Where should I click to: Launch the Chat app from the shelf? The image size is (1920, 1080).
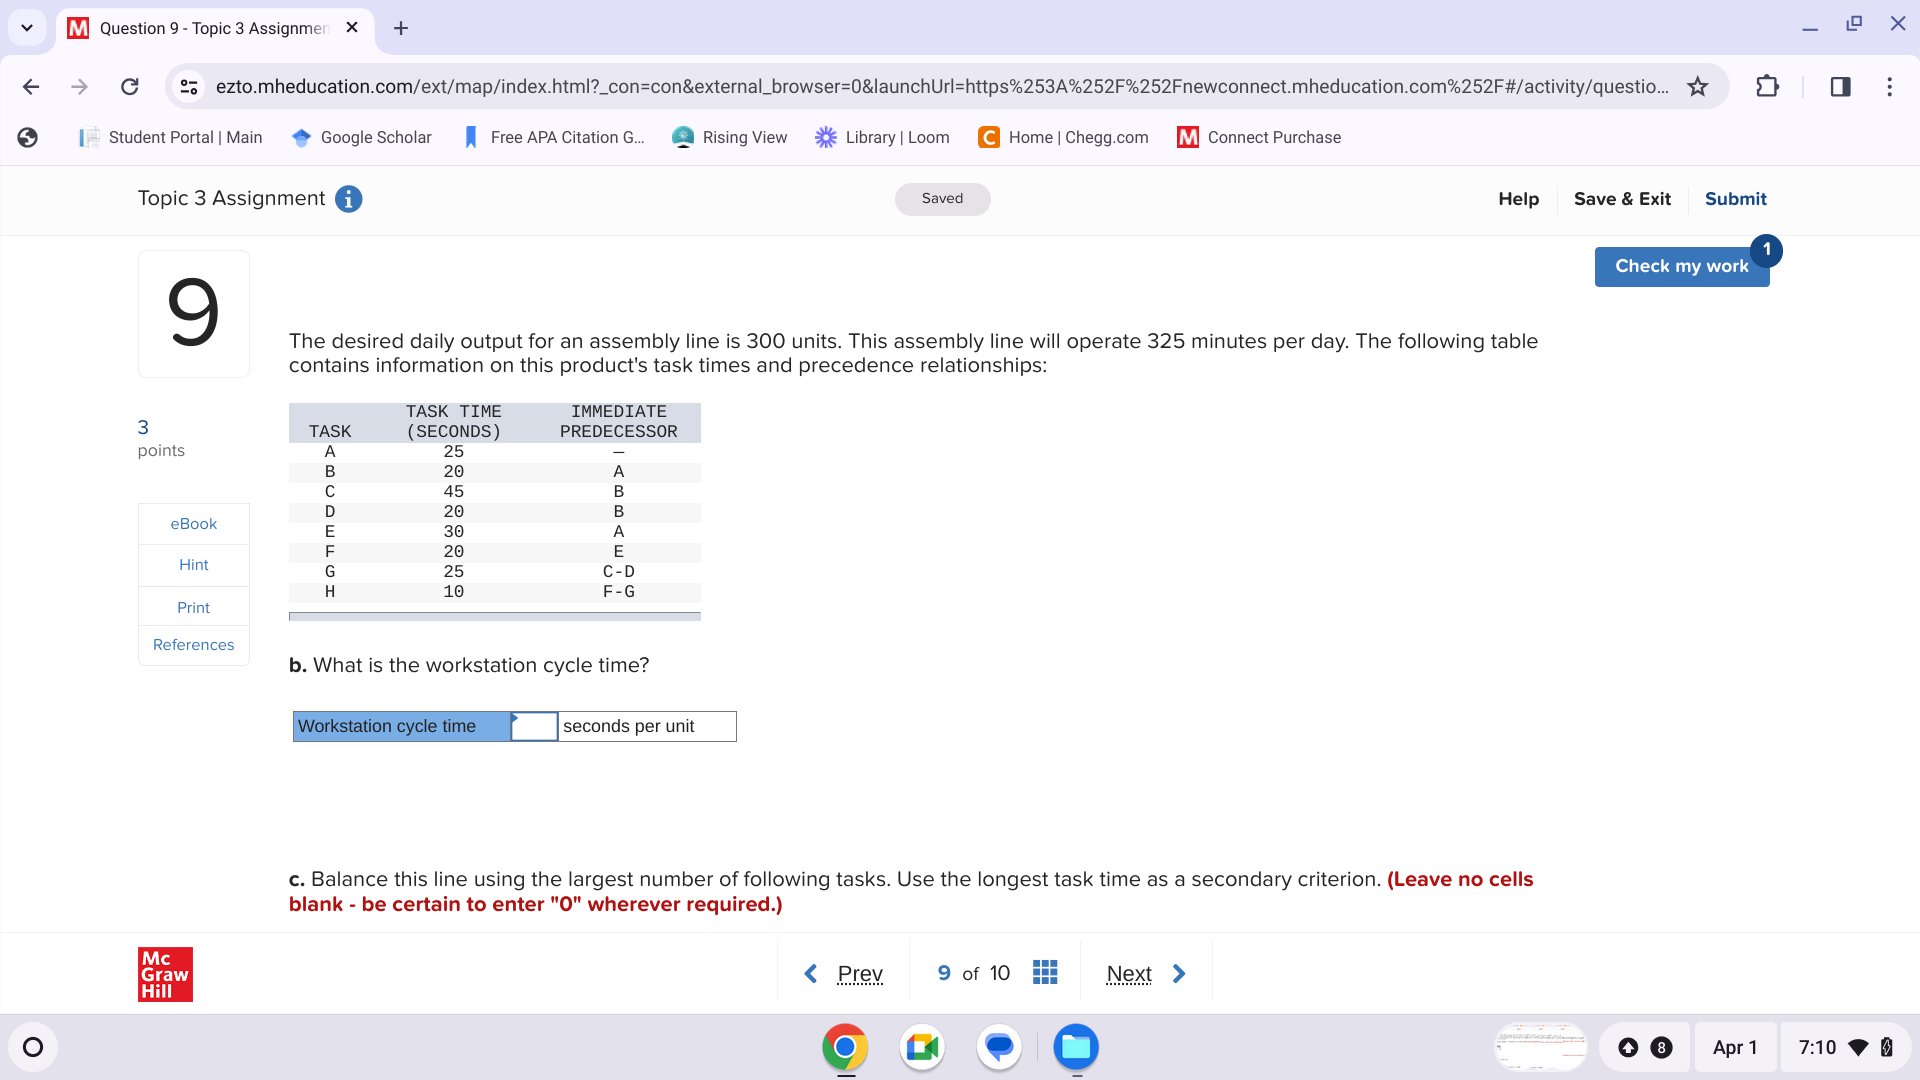(x=998, y=1047)
